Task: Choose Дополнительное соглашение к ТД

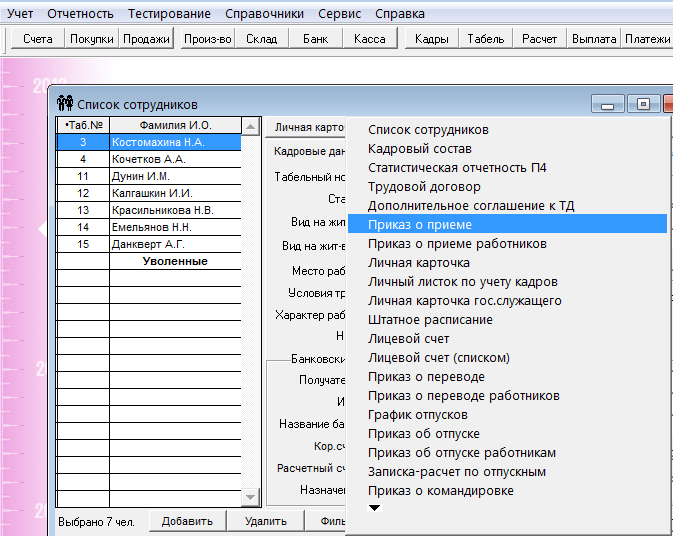Action: (x=507, y=206)
